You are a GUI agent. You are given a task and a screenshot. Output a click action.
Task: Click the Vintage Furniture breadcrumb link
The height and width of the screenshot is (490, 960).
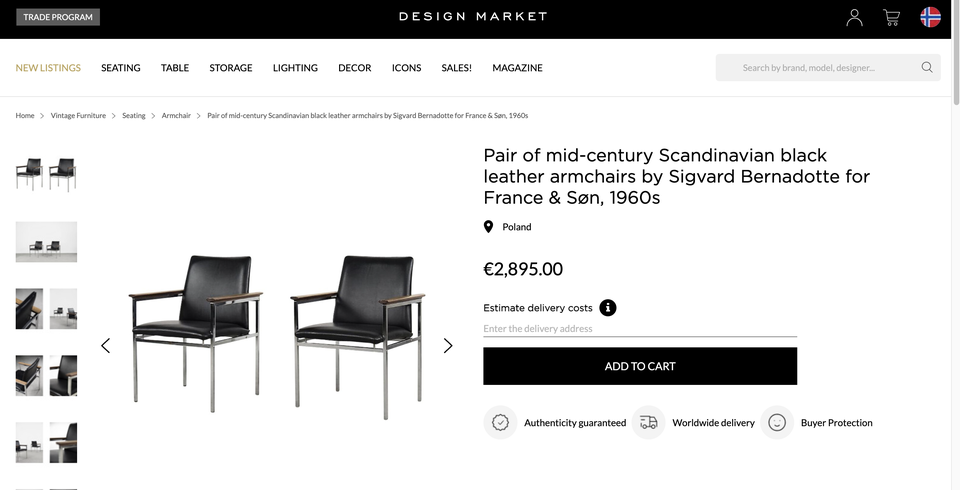click(x=78, y=116)
